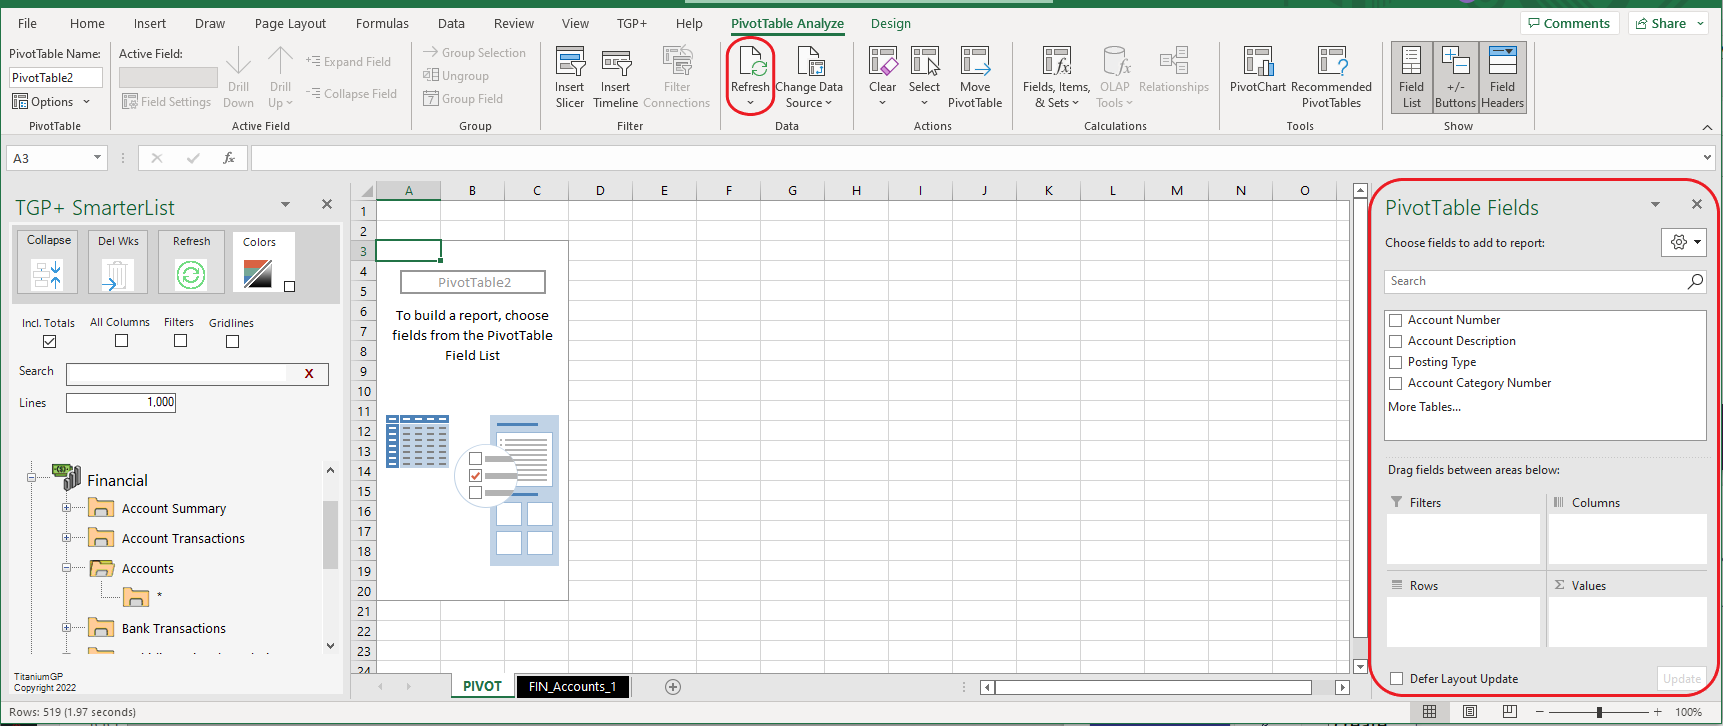Switch to Normal view in status bar
This screenshot has height=726, width=1723.
click(1430, 712)
